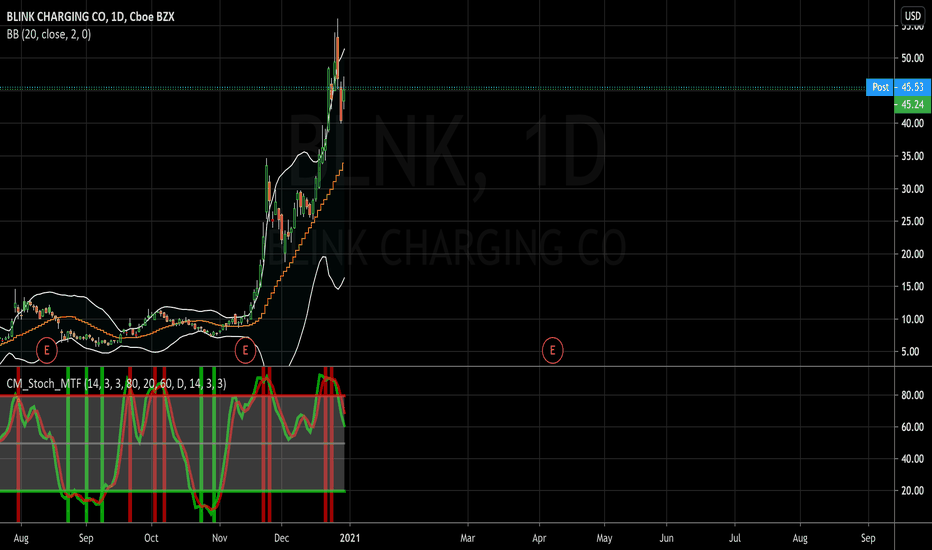Click the 2021 label on time axis

[350, 538]
